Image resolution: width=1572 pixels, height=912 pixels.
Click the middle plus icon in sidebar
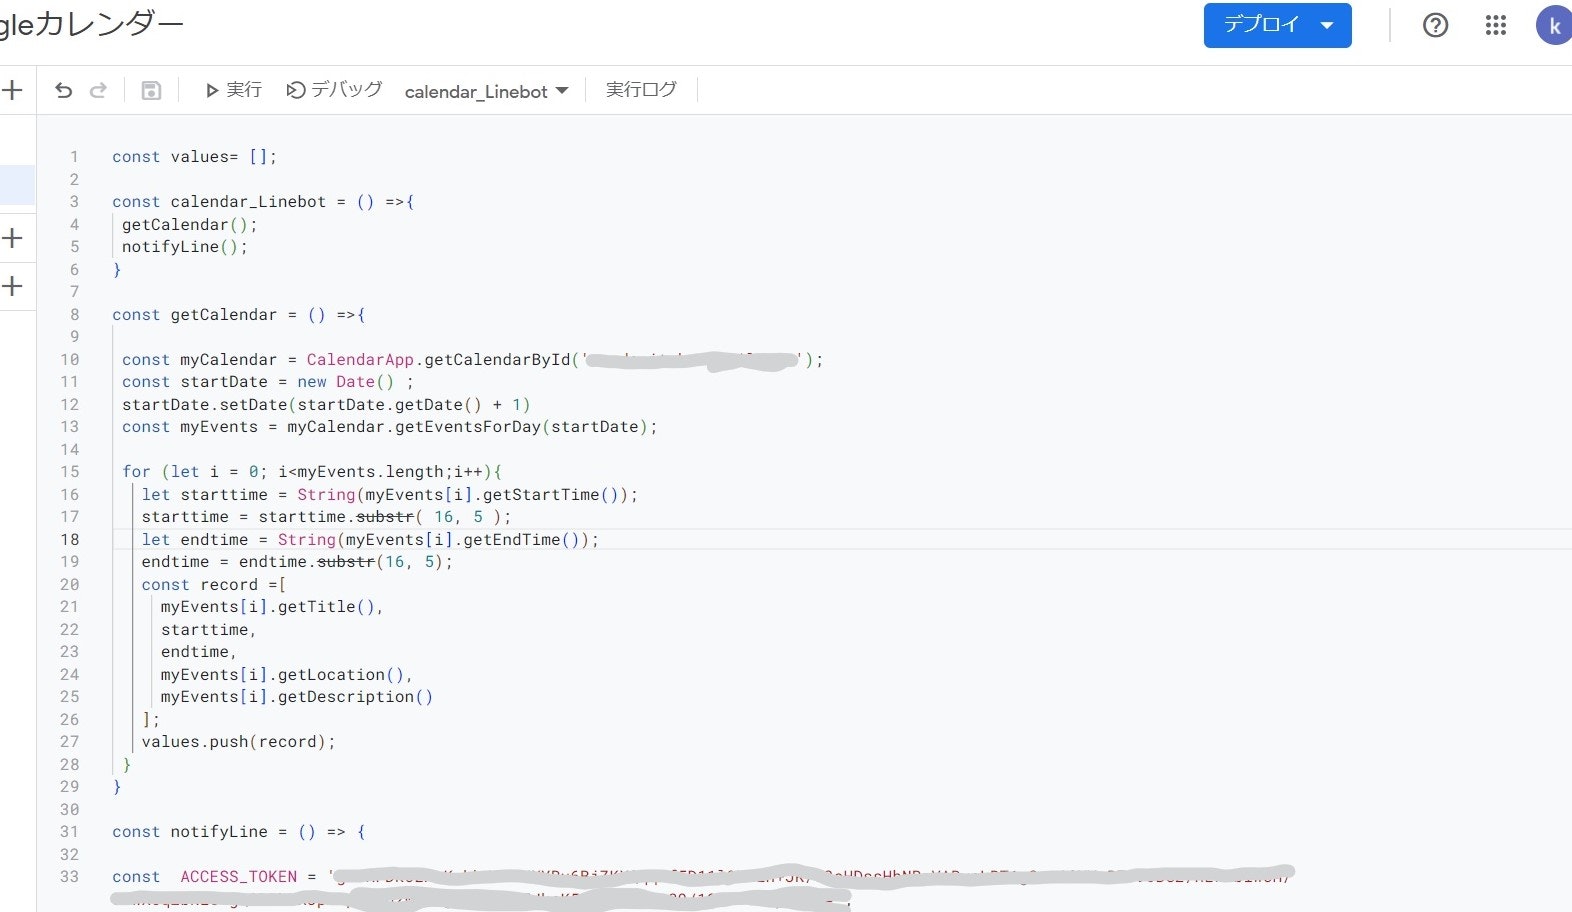12,238
